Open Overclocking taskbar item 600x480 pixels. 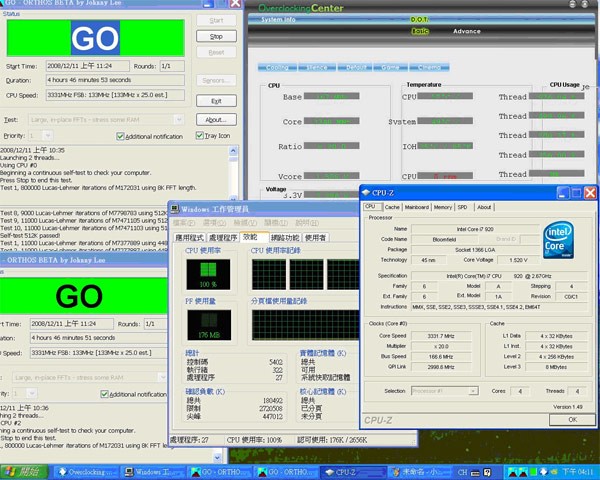85,472
